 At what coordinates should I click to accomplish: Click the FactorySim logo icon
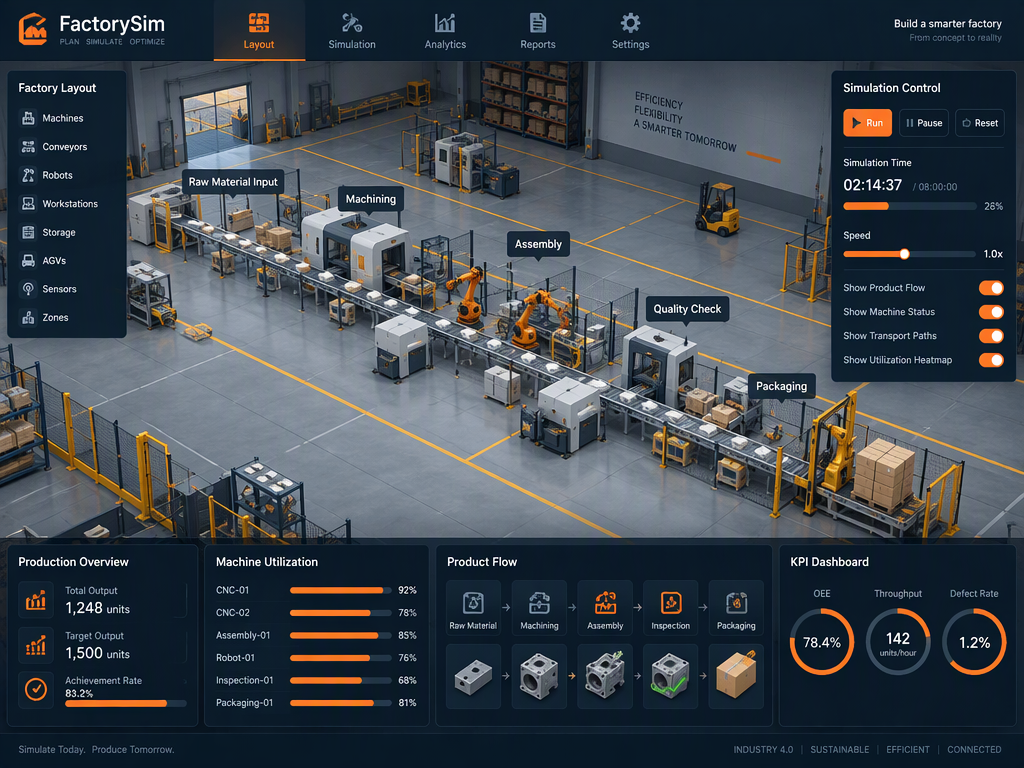click(33, 29)
